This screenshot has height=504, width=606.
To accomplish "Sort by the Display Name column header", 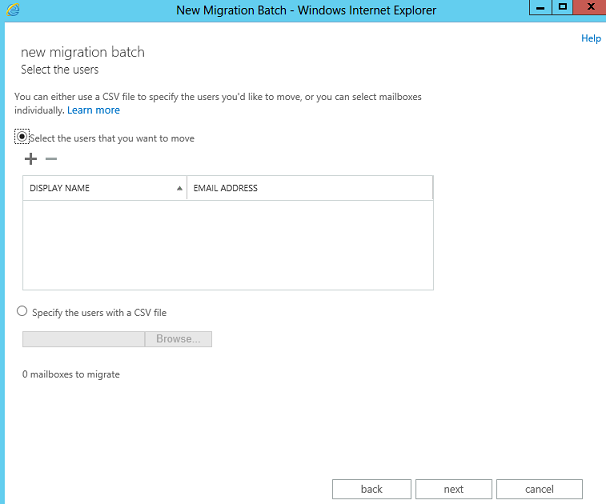I will tap(105, 188).
